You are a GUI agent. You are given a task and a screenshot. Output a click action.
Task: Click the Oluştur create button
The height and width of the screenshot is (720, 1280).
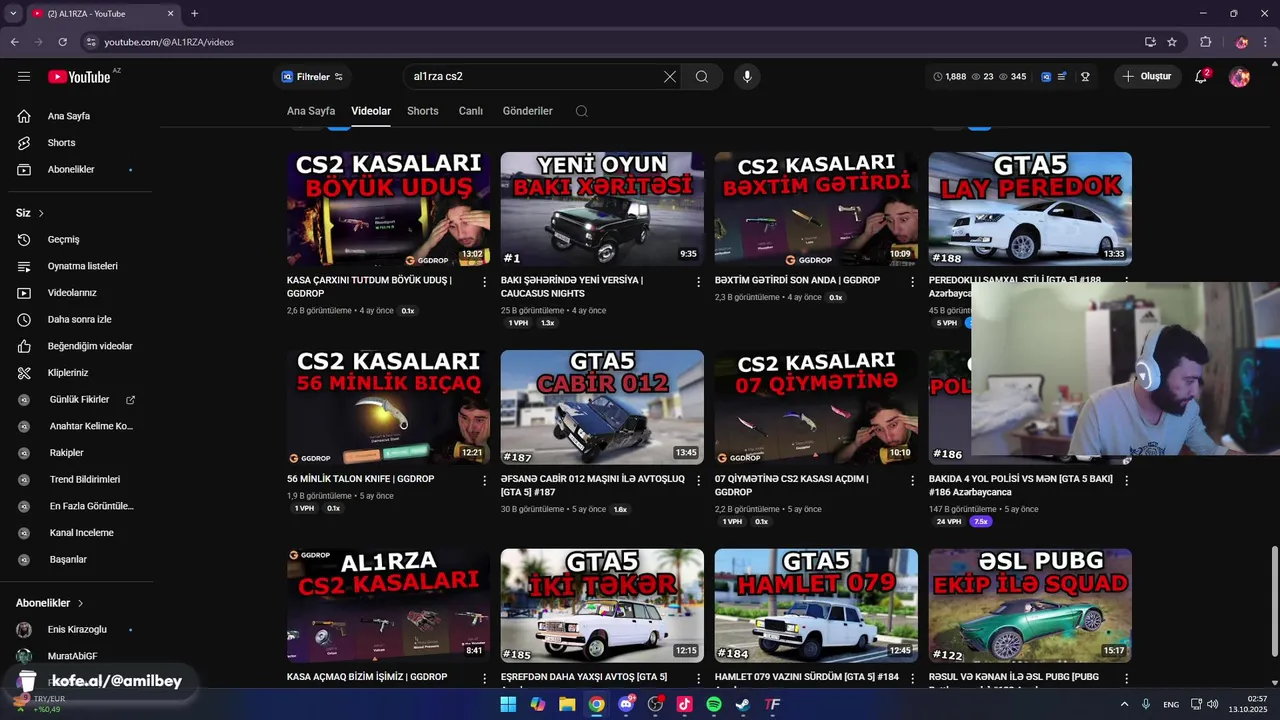(x=1147, y=77)
